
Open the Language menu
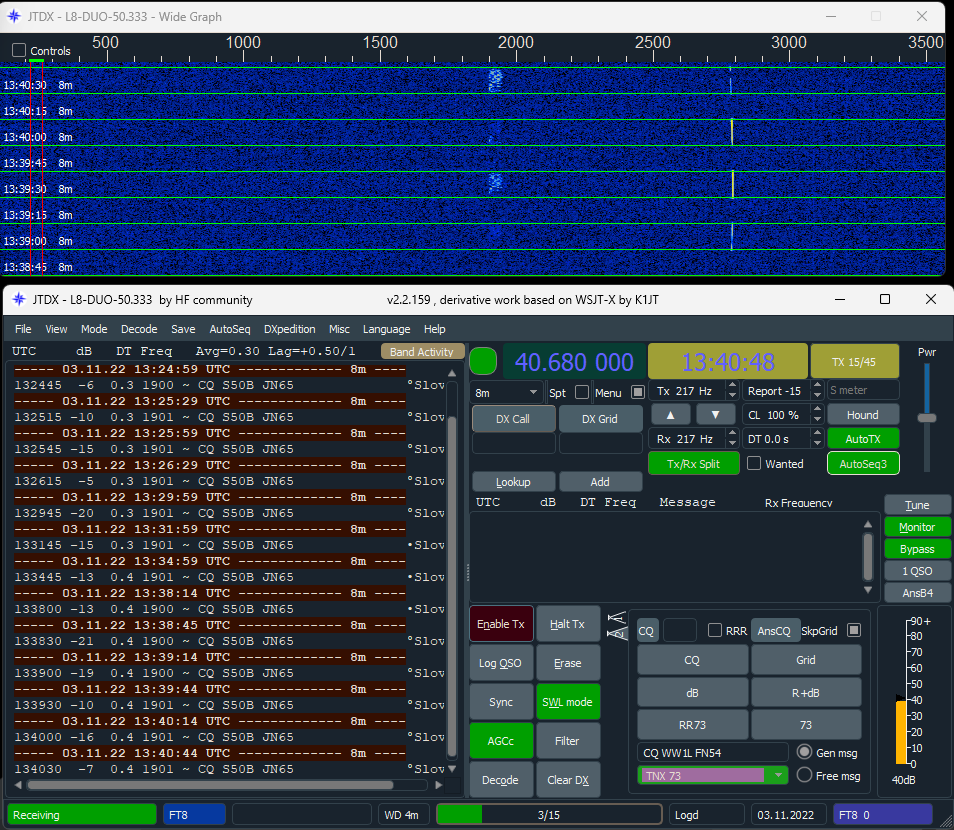(386, 329)
